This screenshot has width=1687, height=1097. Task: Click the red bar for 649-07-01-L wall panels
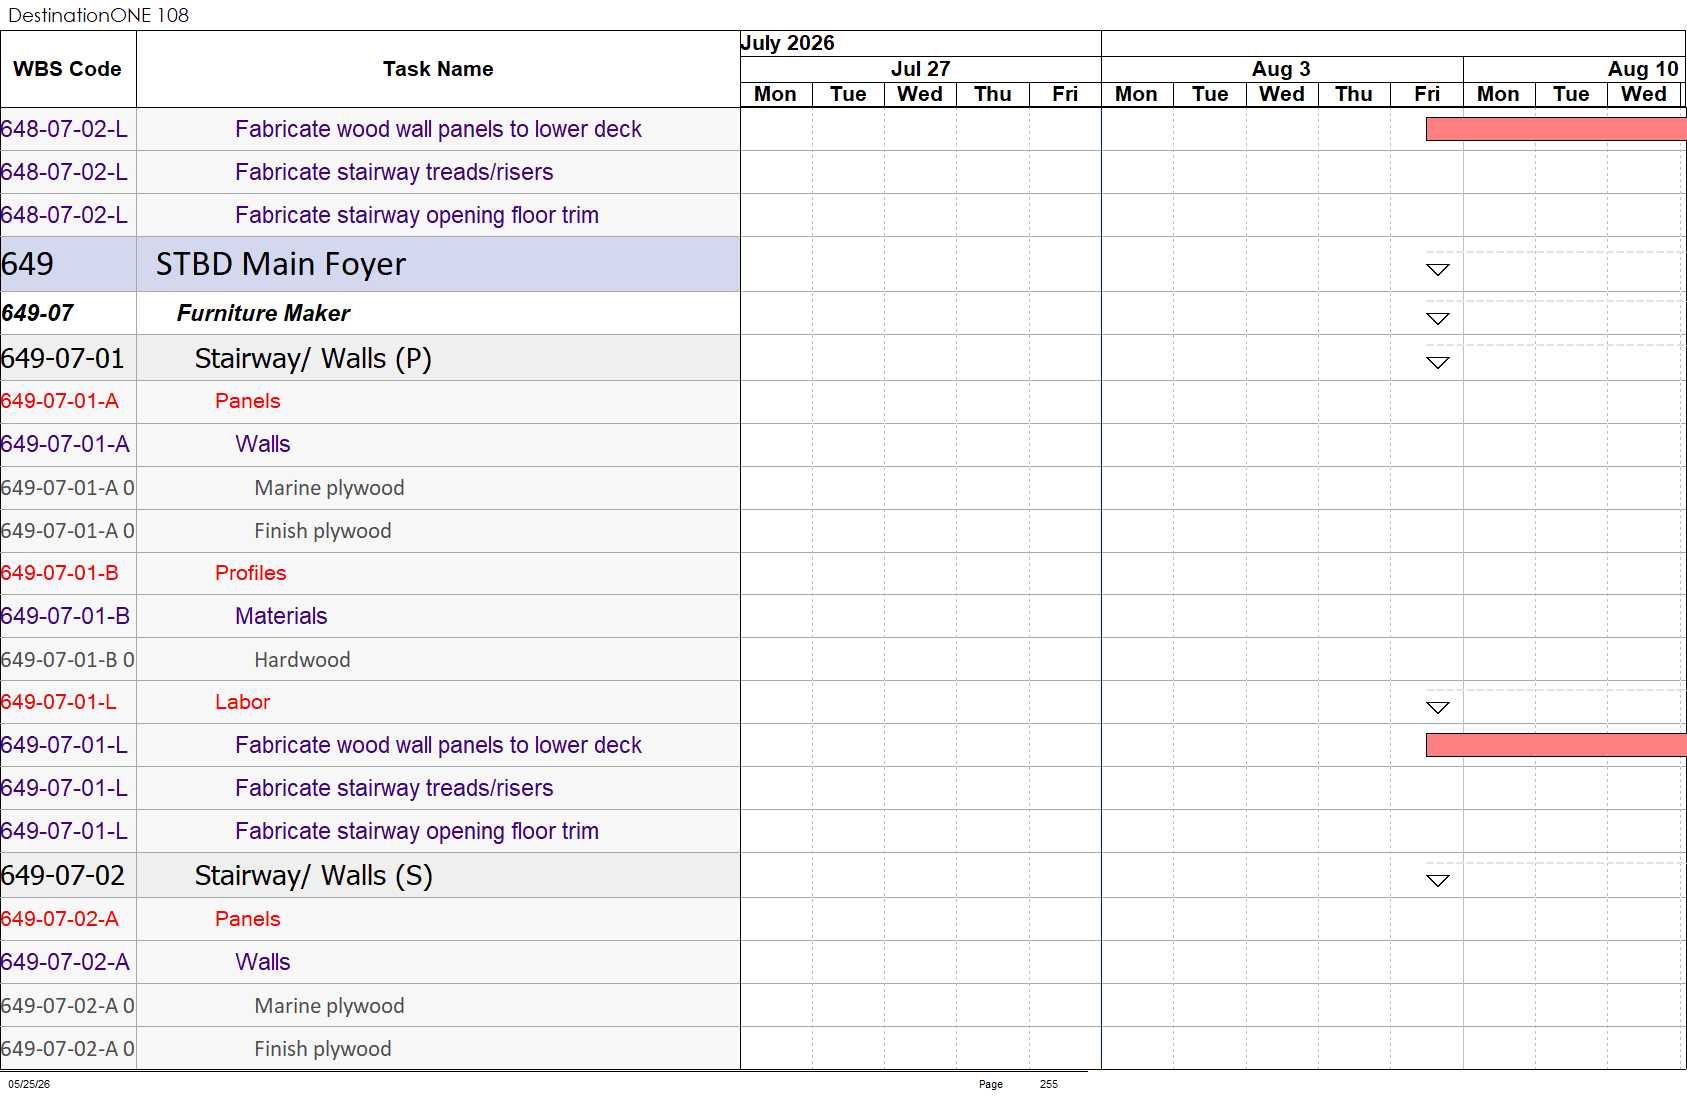(1556, 745)
